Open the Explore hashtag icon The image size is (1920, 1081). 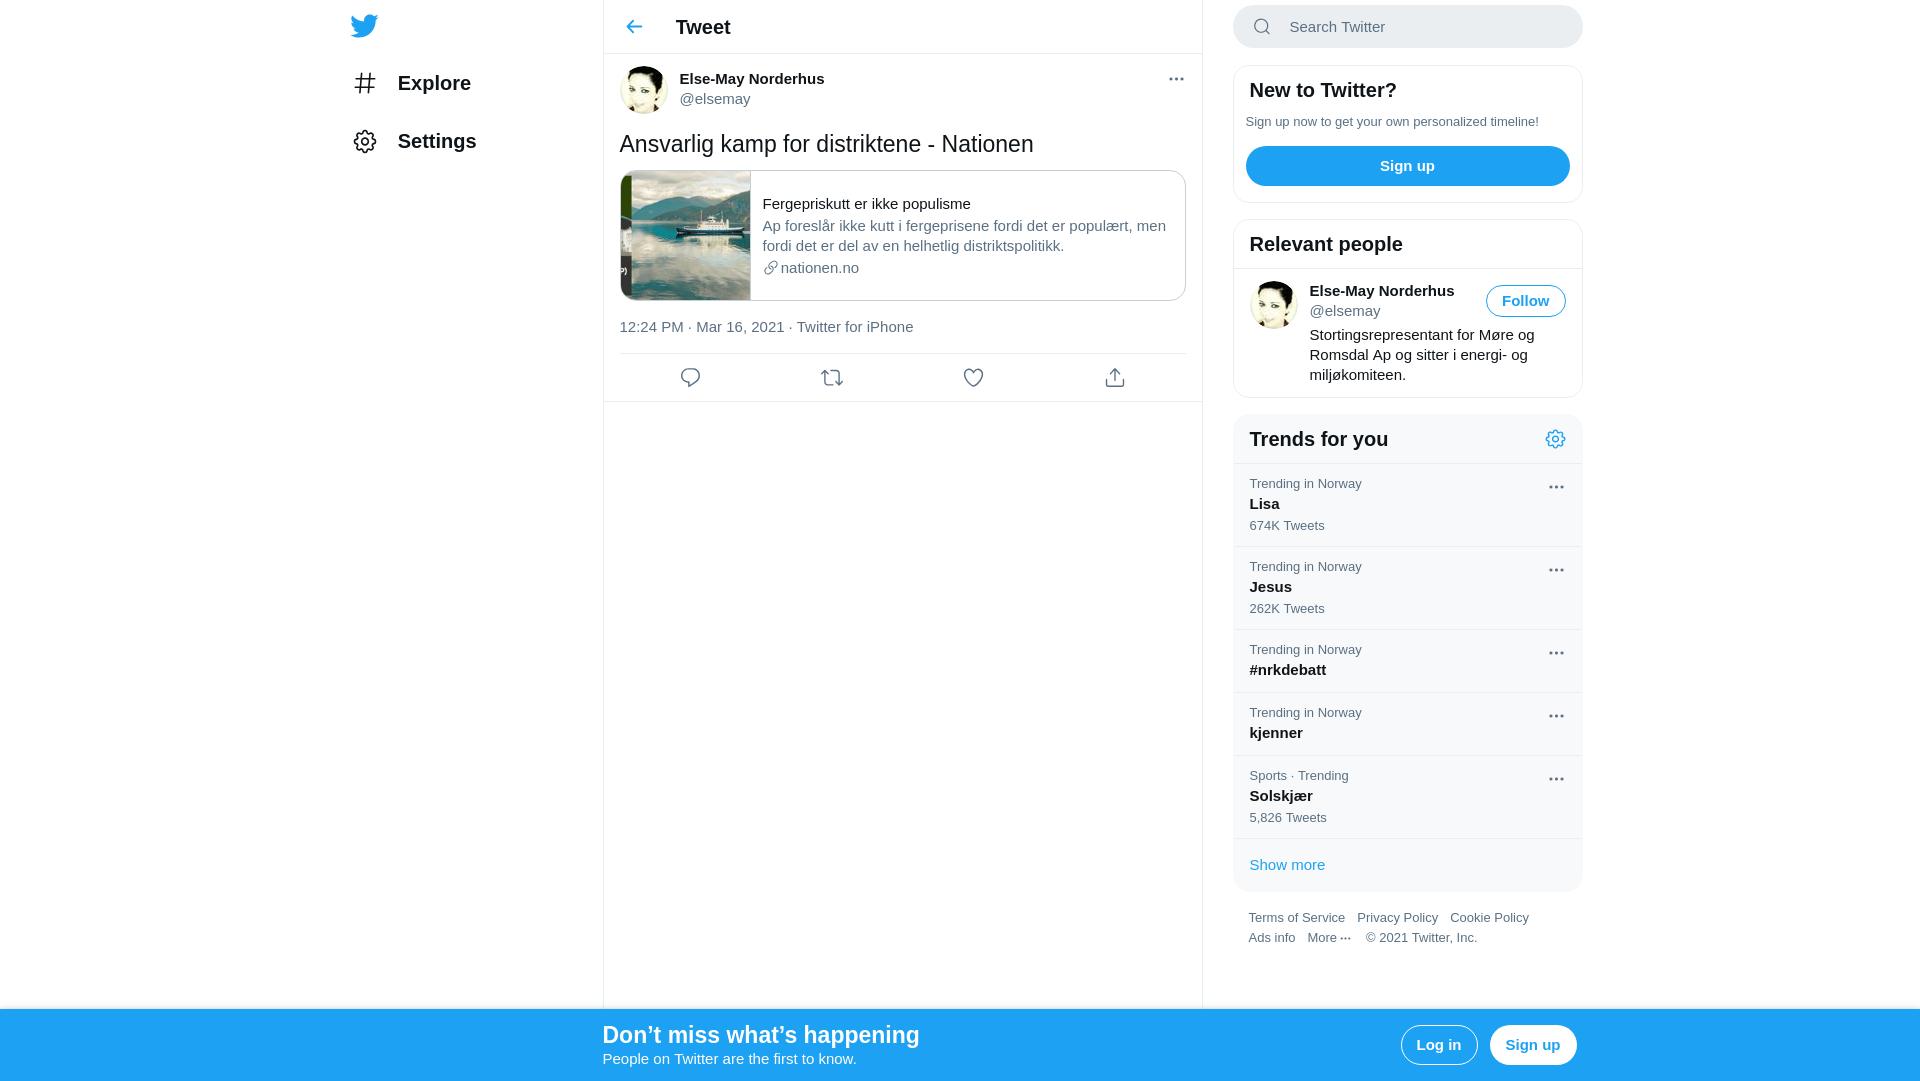click(x=365, y=83)
